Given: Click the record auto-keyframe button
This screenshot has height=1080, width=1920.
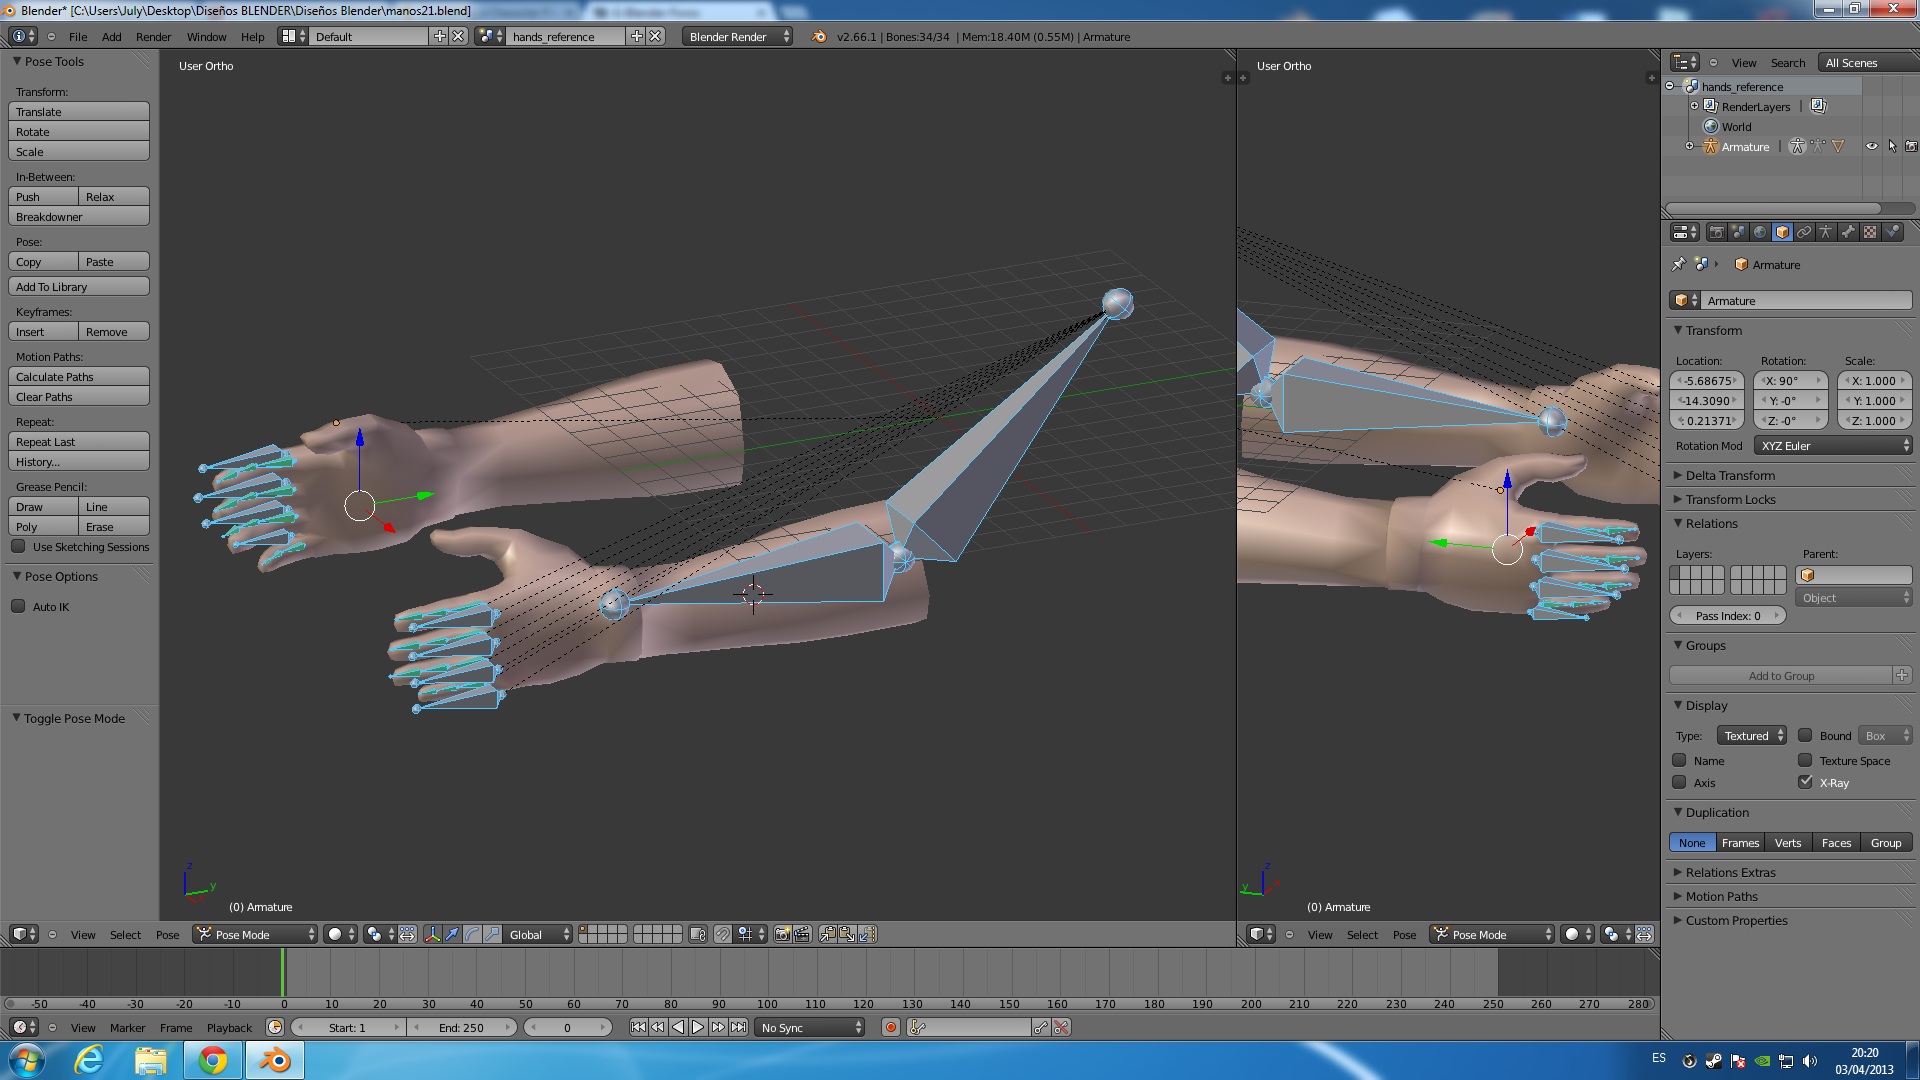Looking at the screenshot, I should coord(890,1027).
